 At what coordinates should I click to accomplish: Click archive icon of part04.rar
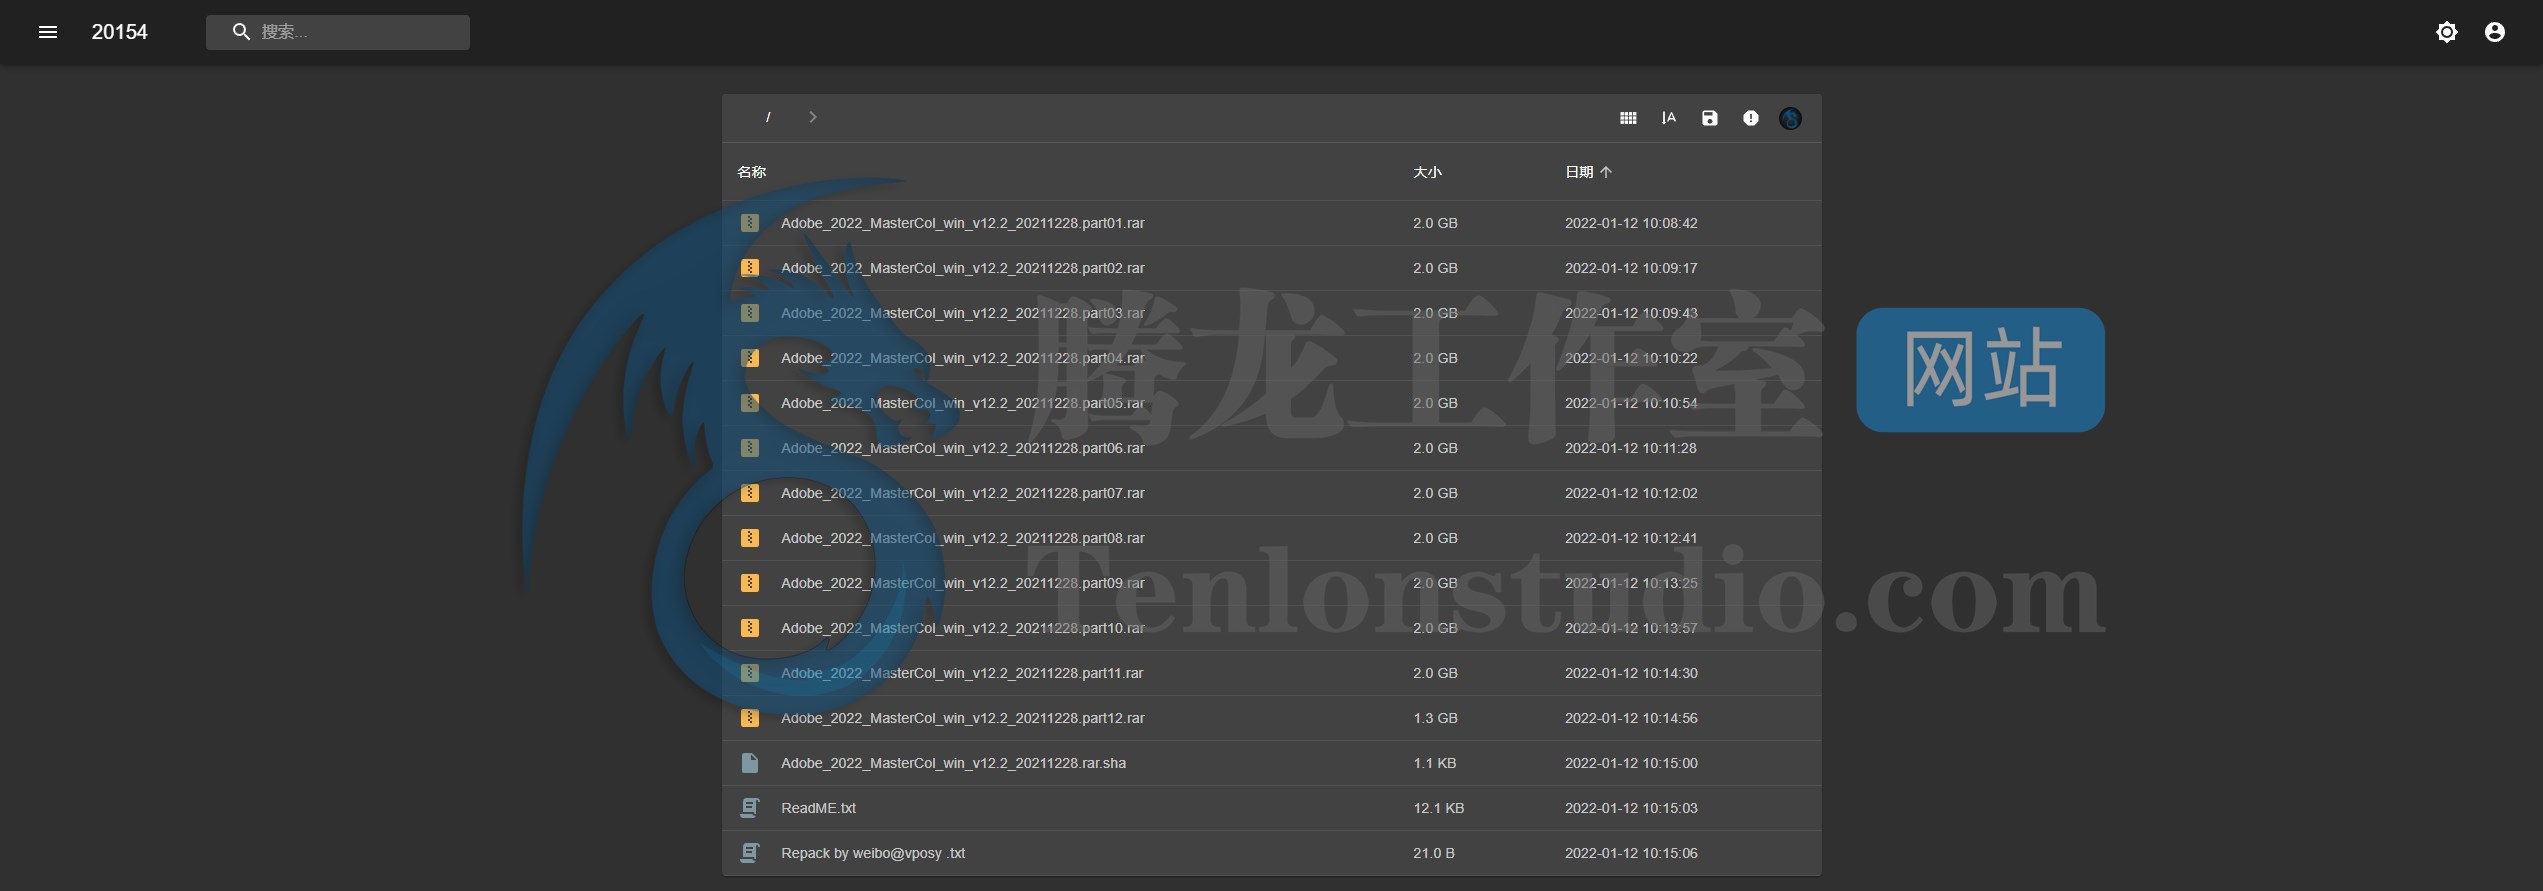tap(749, 358)
